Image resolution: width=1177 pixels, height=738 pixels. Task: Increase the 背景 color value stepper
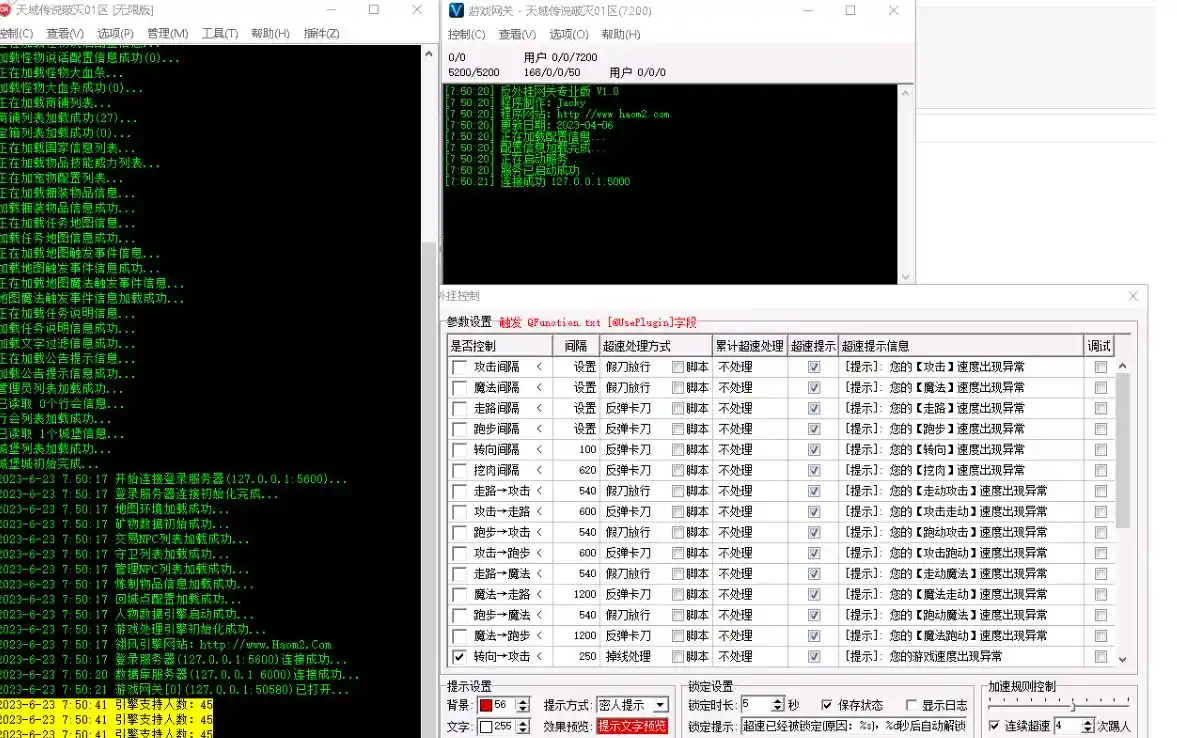coord(522,701)
